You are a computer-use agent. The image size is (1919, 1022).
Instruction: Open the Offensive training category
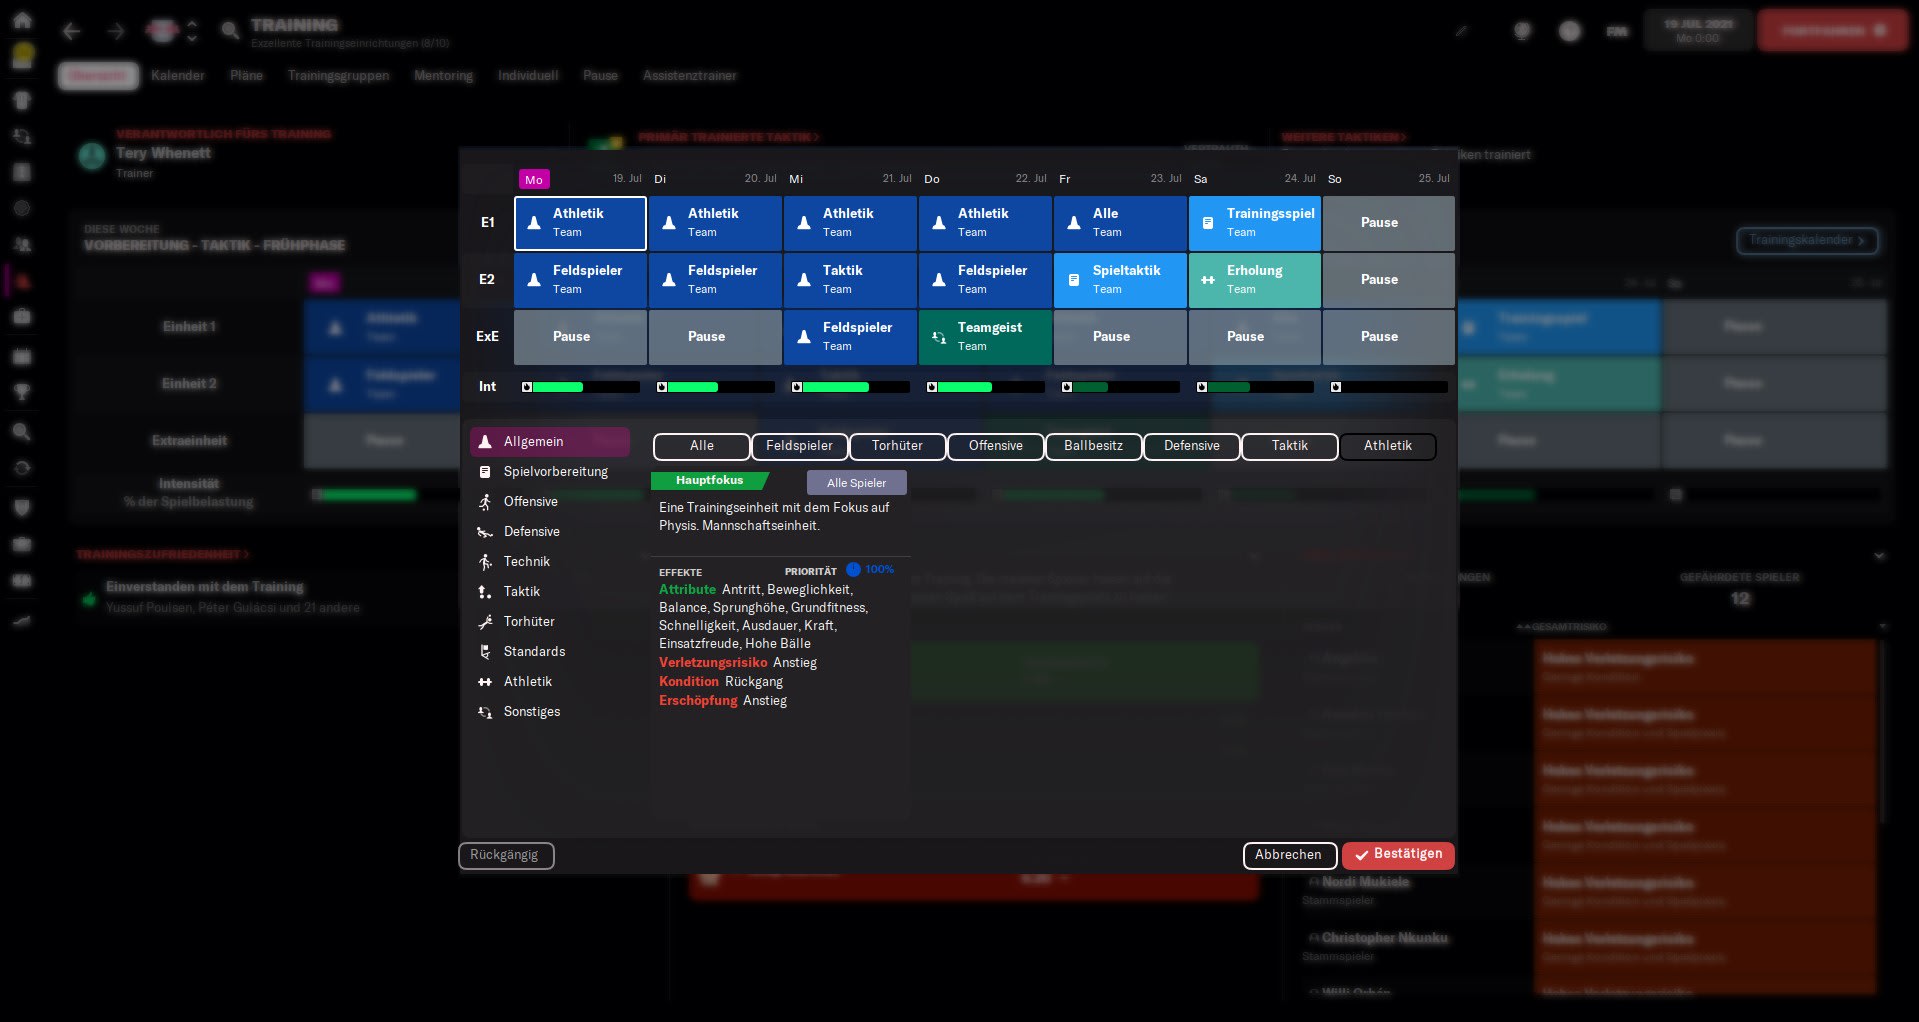pos(530,502)
